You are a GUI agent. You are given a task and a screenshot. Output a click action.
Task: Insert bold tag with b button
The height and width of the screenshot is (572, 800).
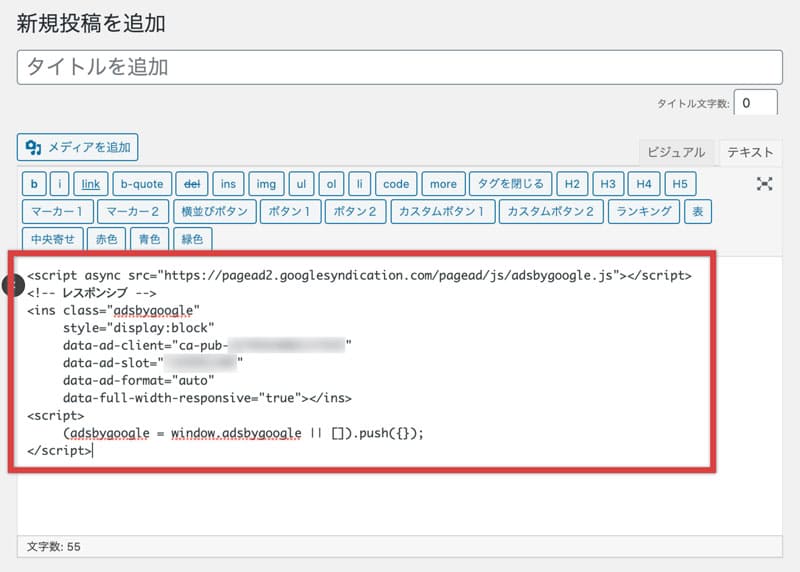pyautogui.click(x=34, y=184)
